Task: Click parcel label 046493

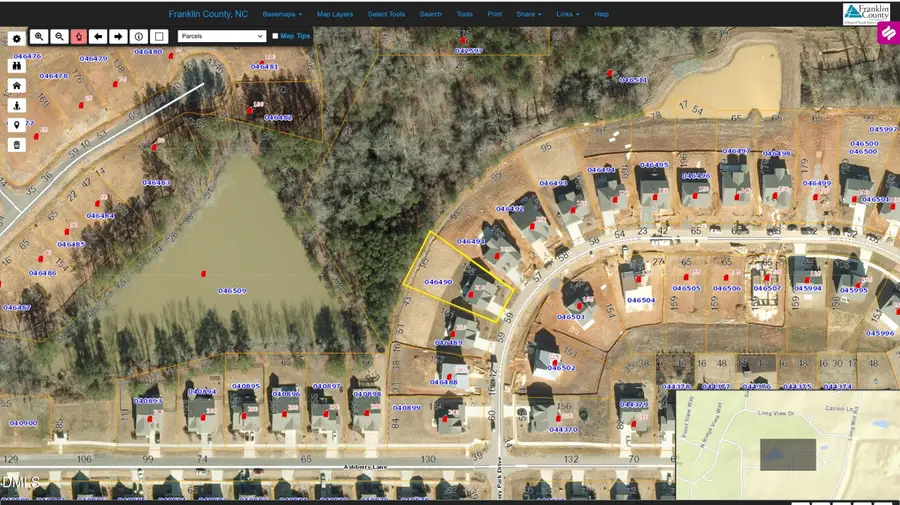Action: point(553,183)
